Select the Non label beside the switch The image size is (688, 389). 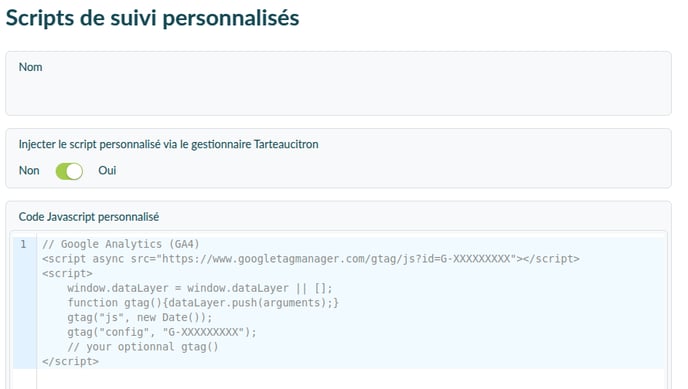[29, 171]
